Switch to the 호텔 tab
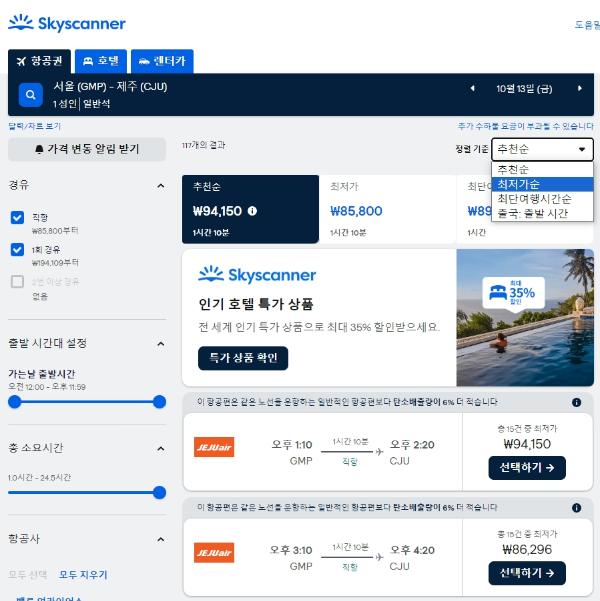This screenshot has width=600, height=601. click(101, 61)
